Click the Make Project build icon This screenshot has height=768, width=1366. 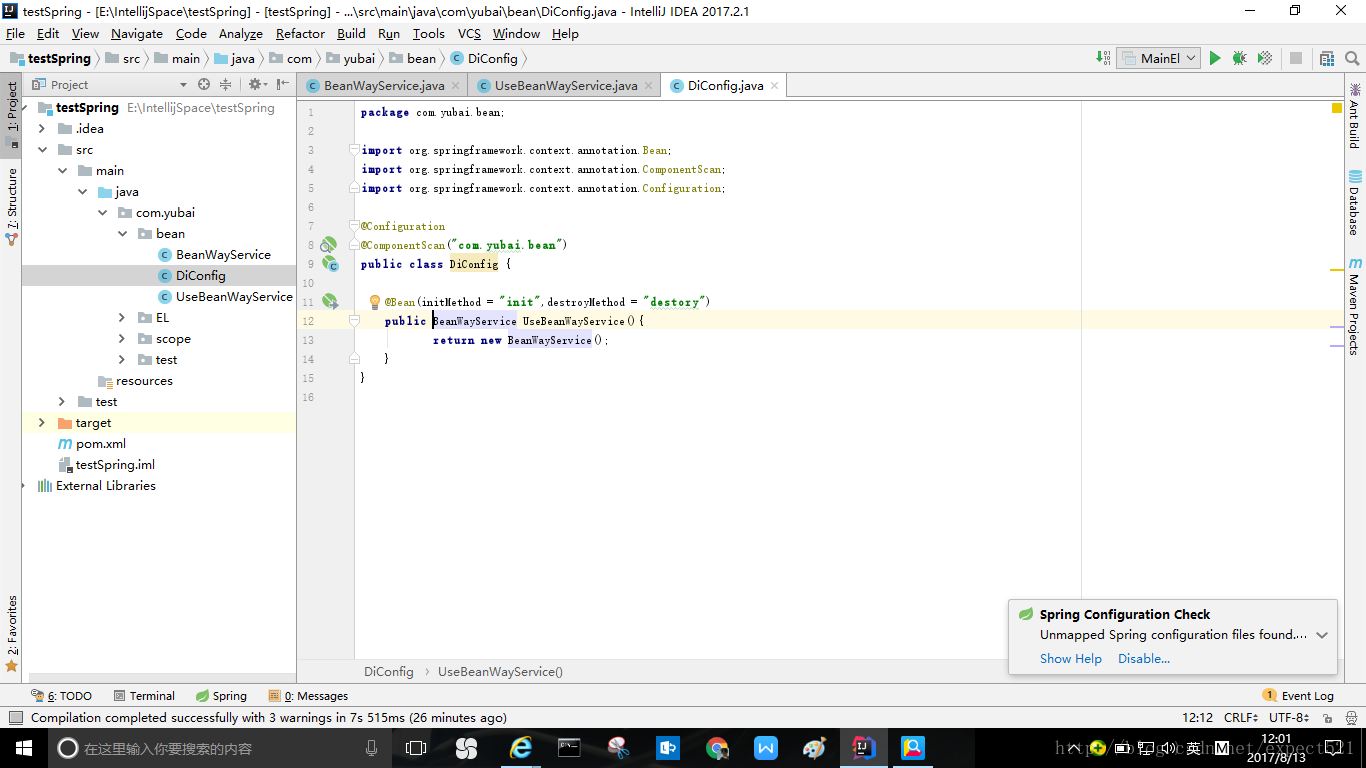1103,59
